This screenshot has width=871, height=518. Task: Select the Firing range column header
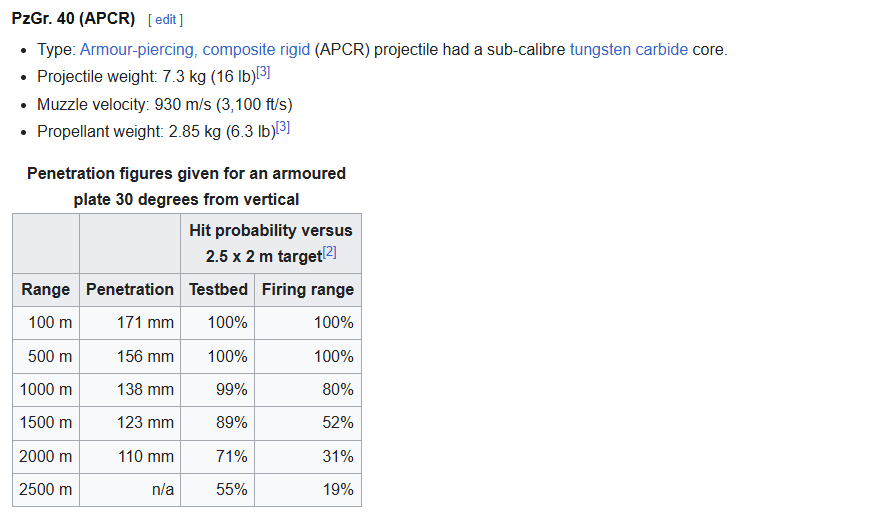point(308,290)
